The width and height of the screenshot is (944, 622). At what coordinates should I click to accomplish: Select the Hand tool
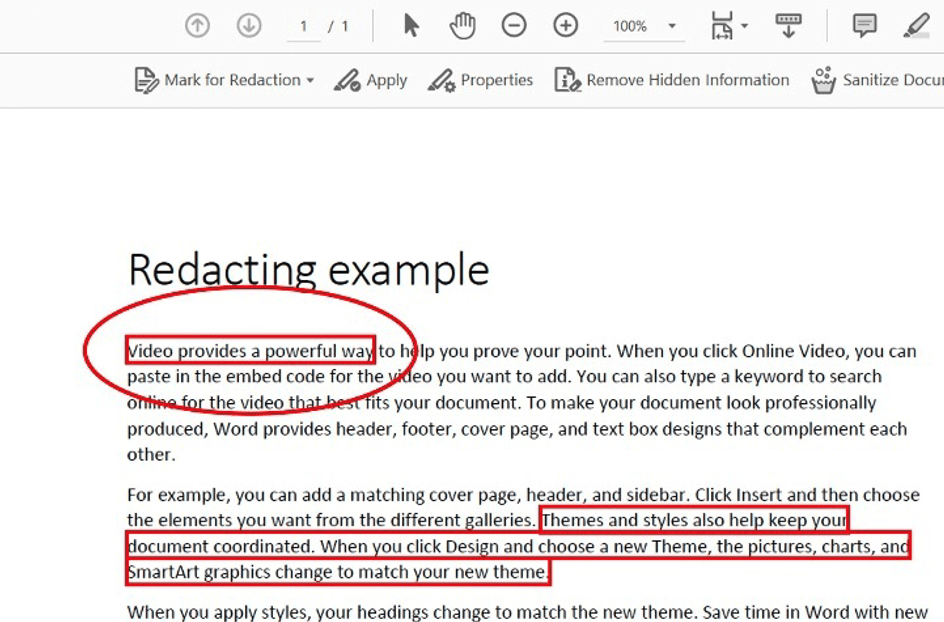tap(461, 25)
